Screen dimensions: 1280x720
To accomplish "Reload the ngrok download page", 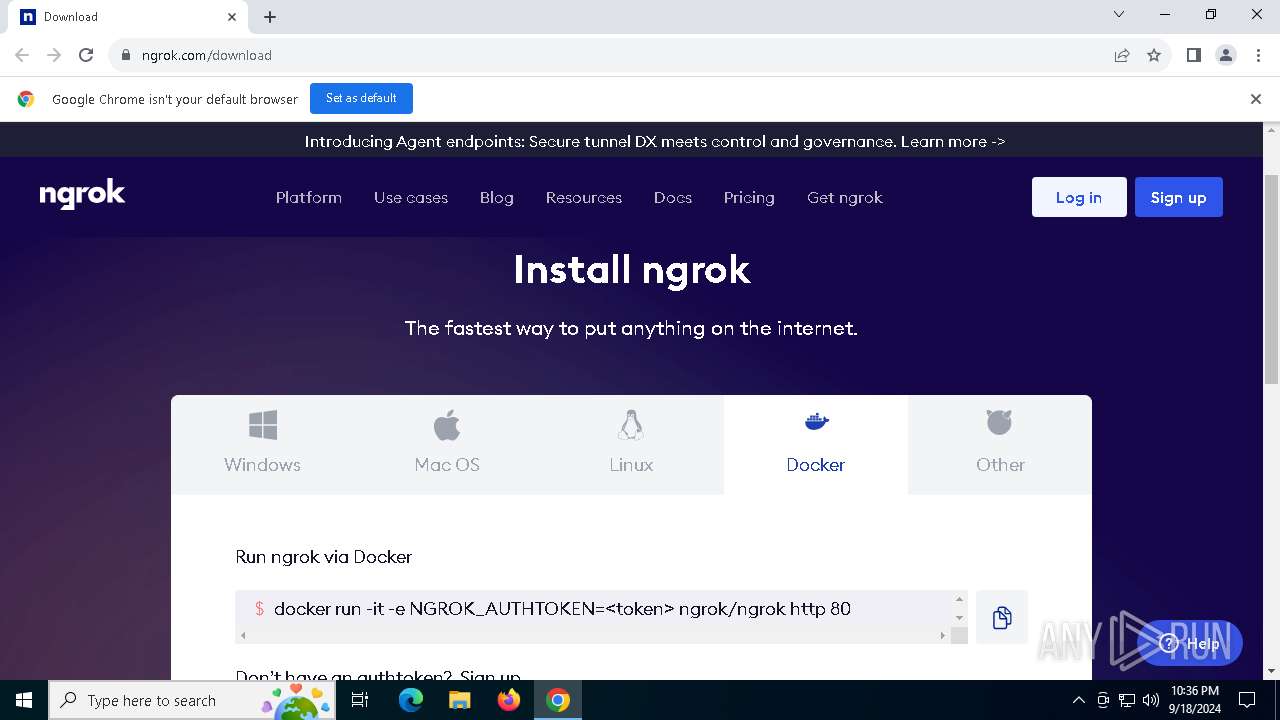I will point(86,55).
